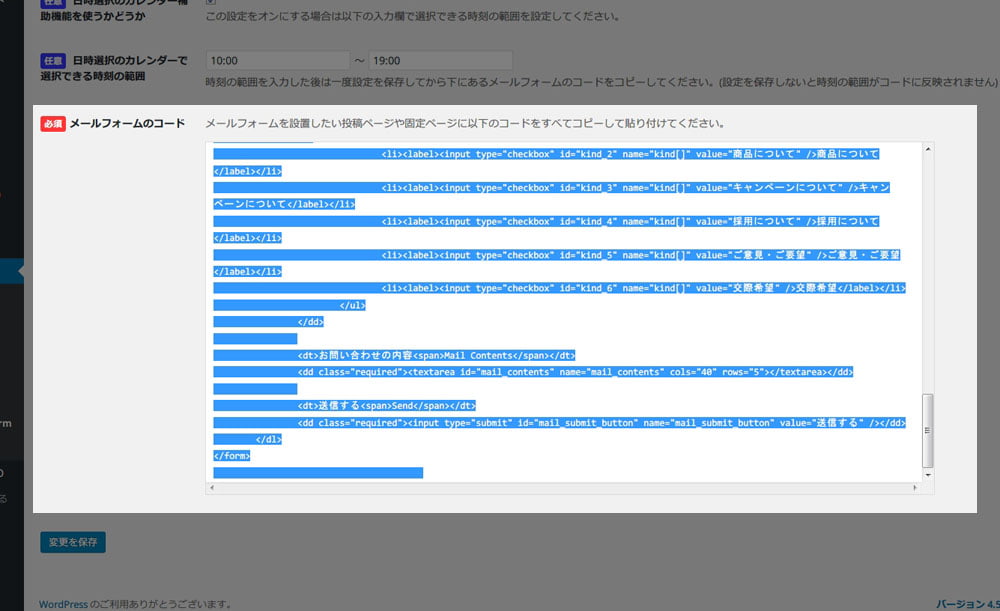
Task: Click the scroll up arrow of code box
Action: click(928, 149)
